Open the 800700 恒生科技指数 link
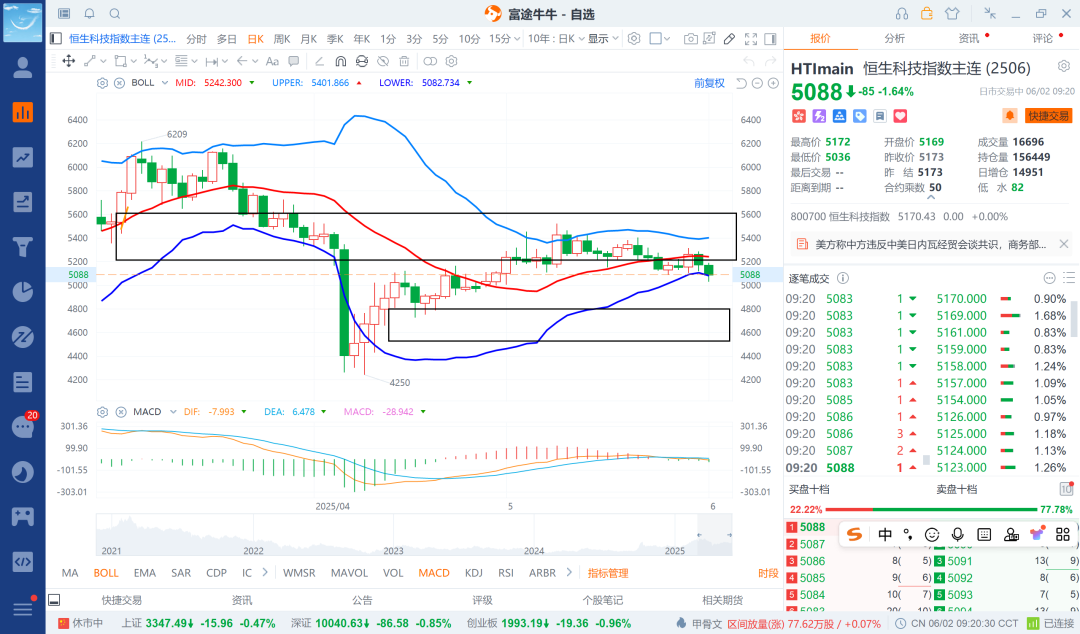This screenshot has height=634, width=1080. coord(840,216)
